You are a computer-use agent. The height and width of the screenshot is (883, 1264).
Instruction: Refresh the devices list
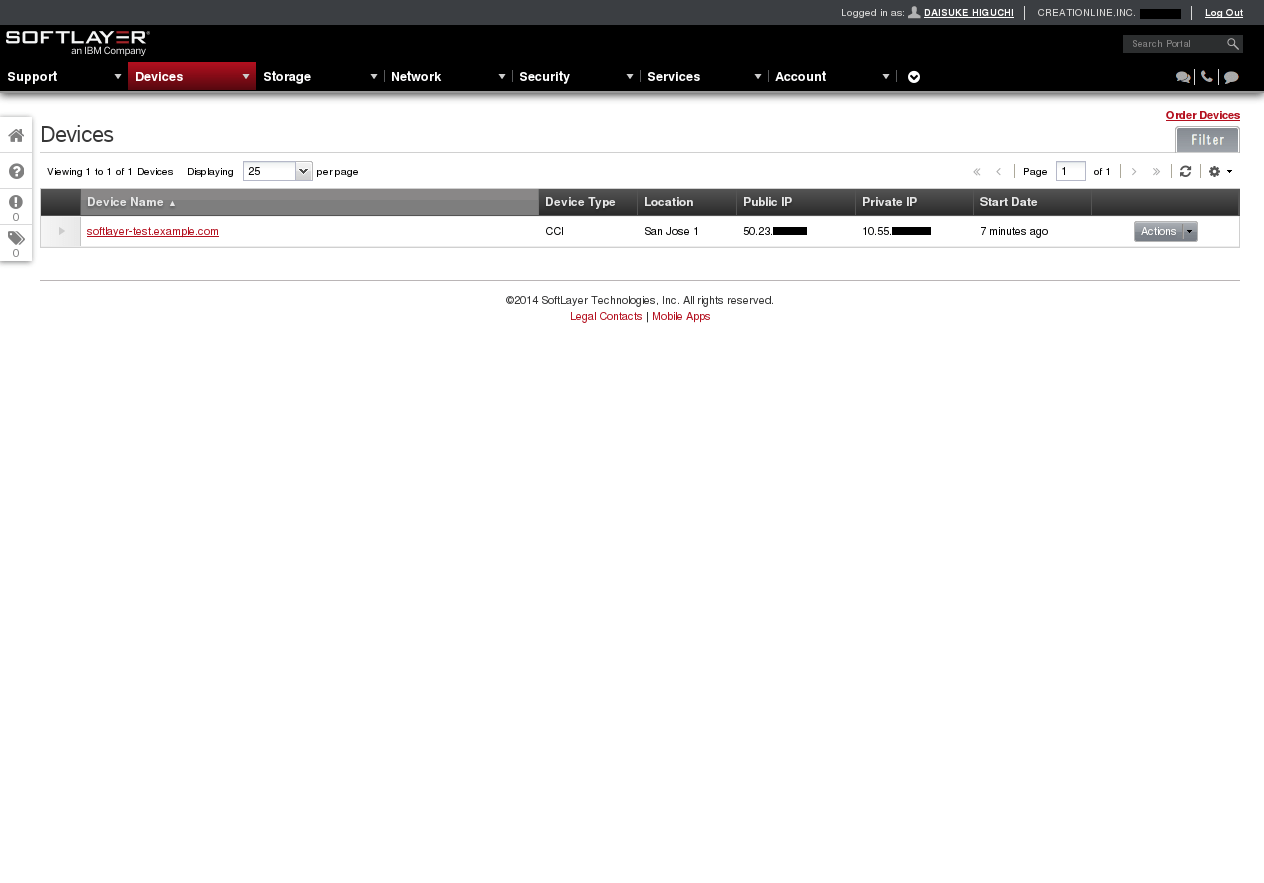click(1185, 171)
